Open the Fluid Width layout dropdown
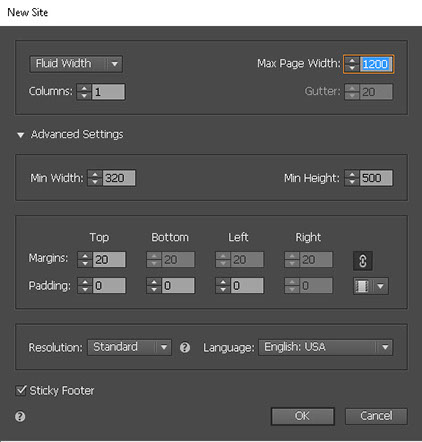Image resolution: width=422 pixels, height=442 pixels. click(x=76, y=64)
